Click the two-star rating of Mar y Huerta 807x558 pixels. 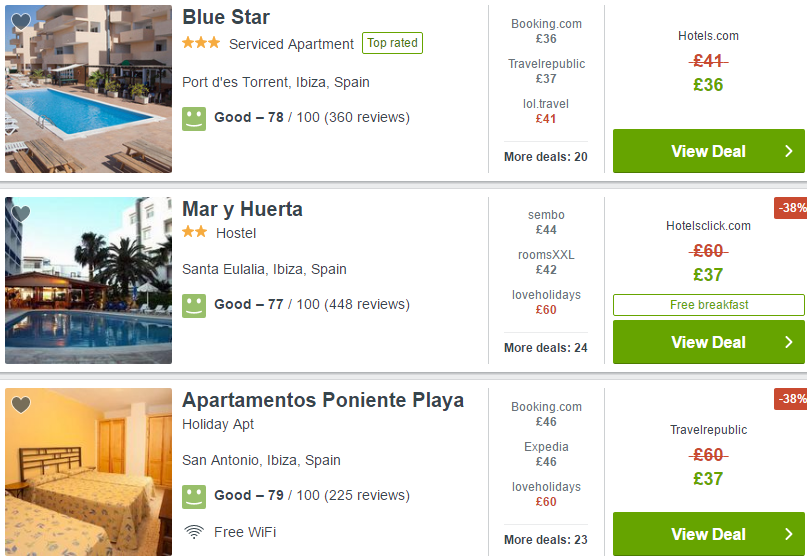[195, 232]
